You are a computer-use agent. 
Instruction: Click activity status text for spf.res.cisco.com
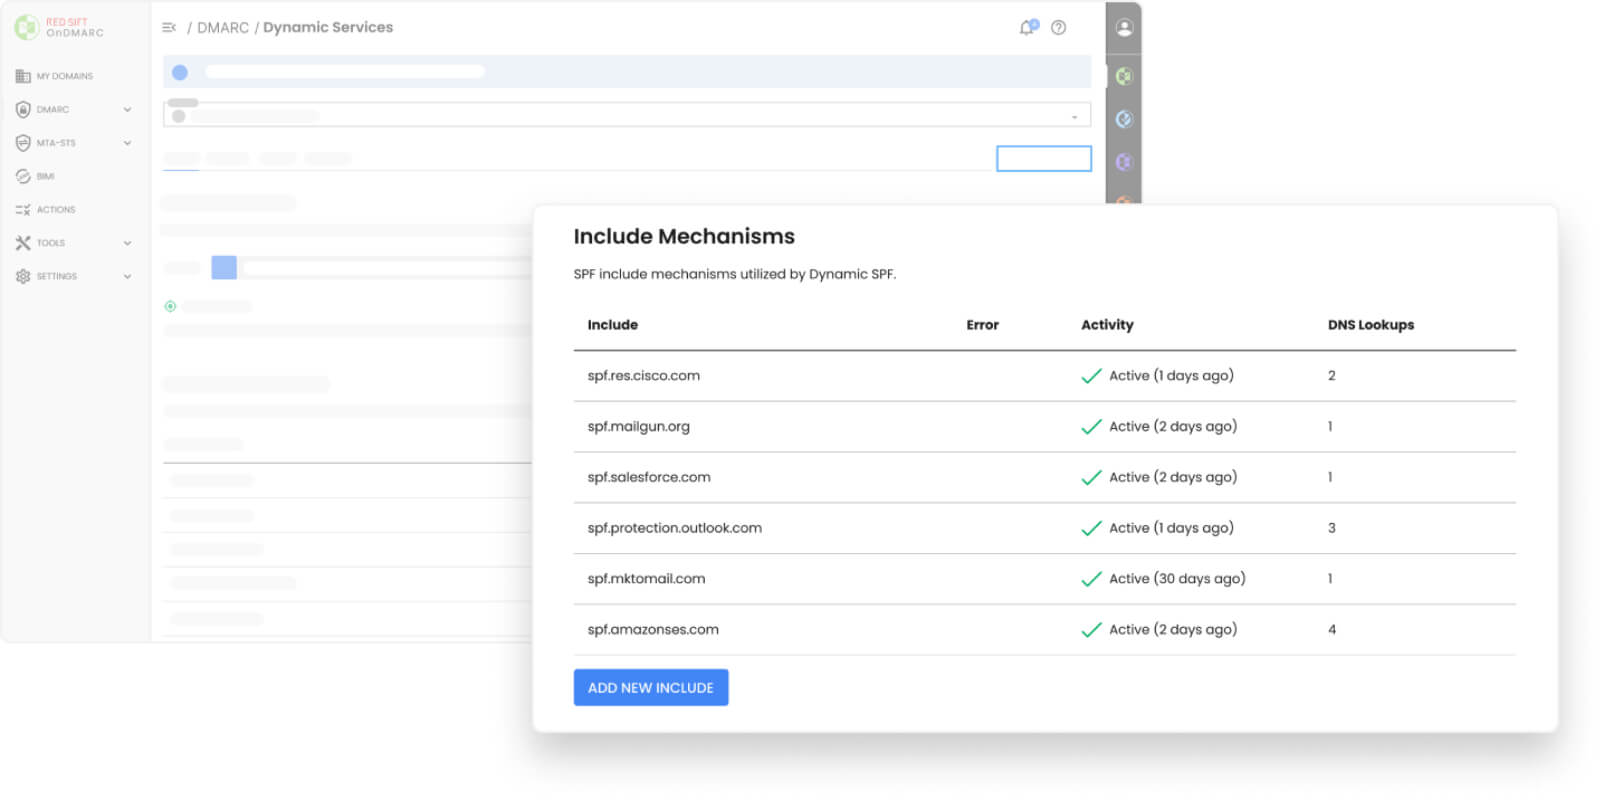[1171, 376]
